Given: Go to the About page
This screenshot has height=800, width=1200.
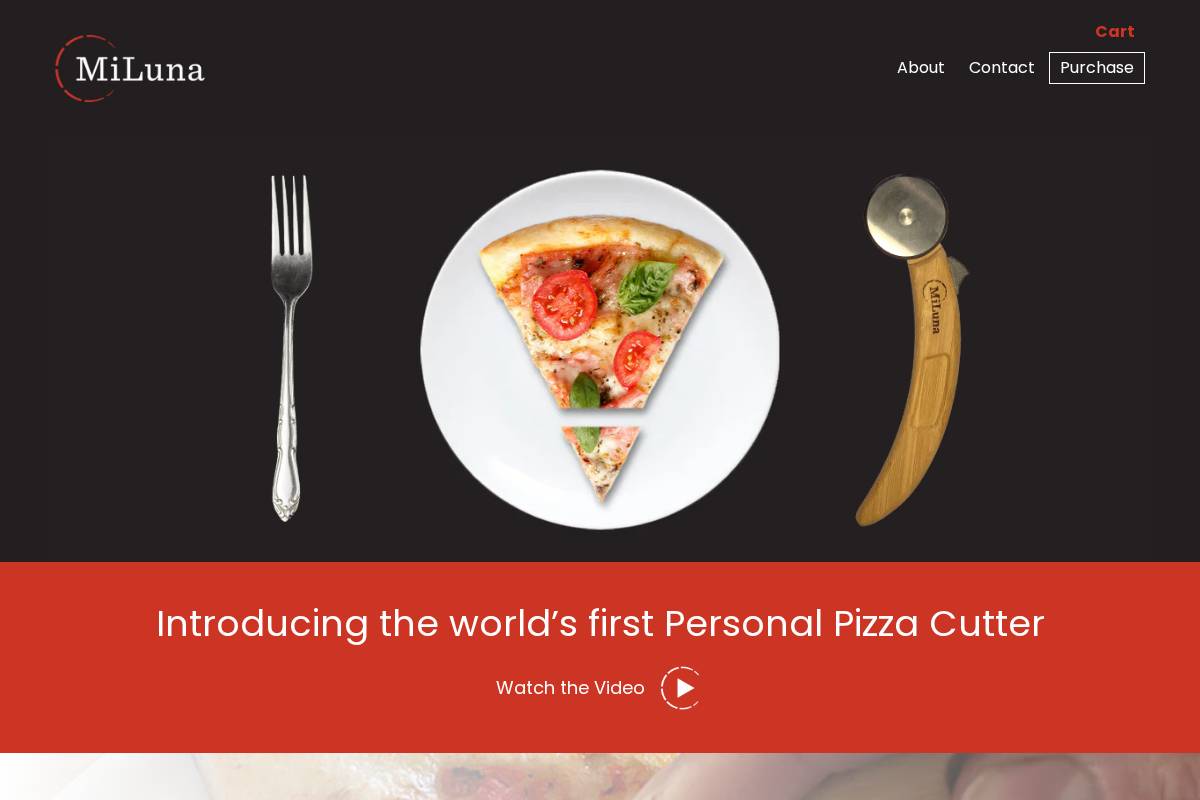Looking at the screenshot, I should pos(920,68).
